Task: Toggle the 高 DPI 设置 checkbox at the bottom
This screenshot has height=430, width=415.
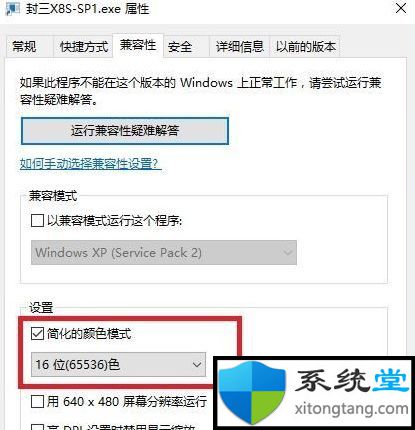Action: click(x=37, y=427)
